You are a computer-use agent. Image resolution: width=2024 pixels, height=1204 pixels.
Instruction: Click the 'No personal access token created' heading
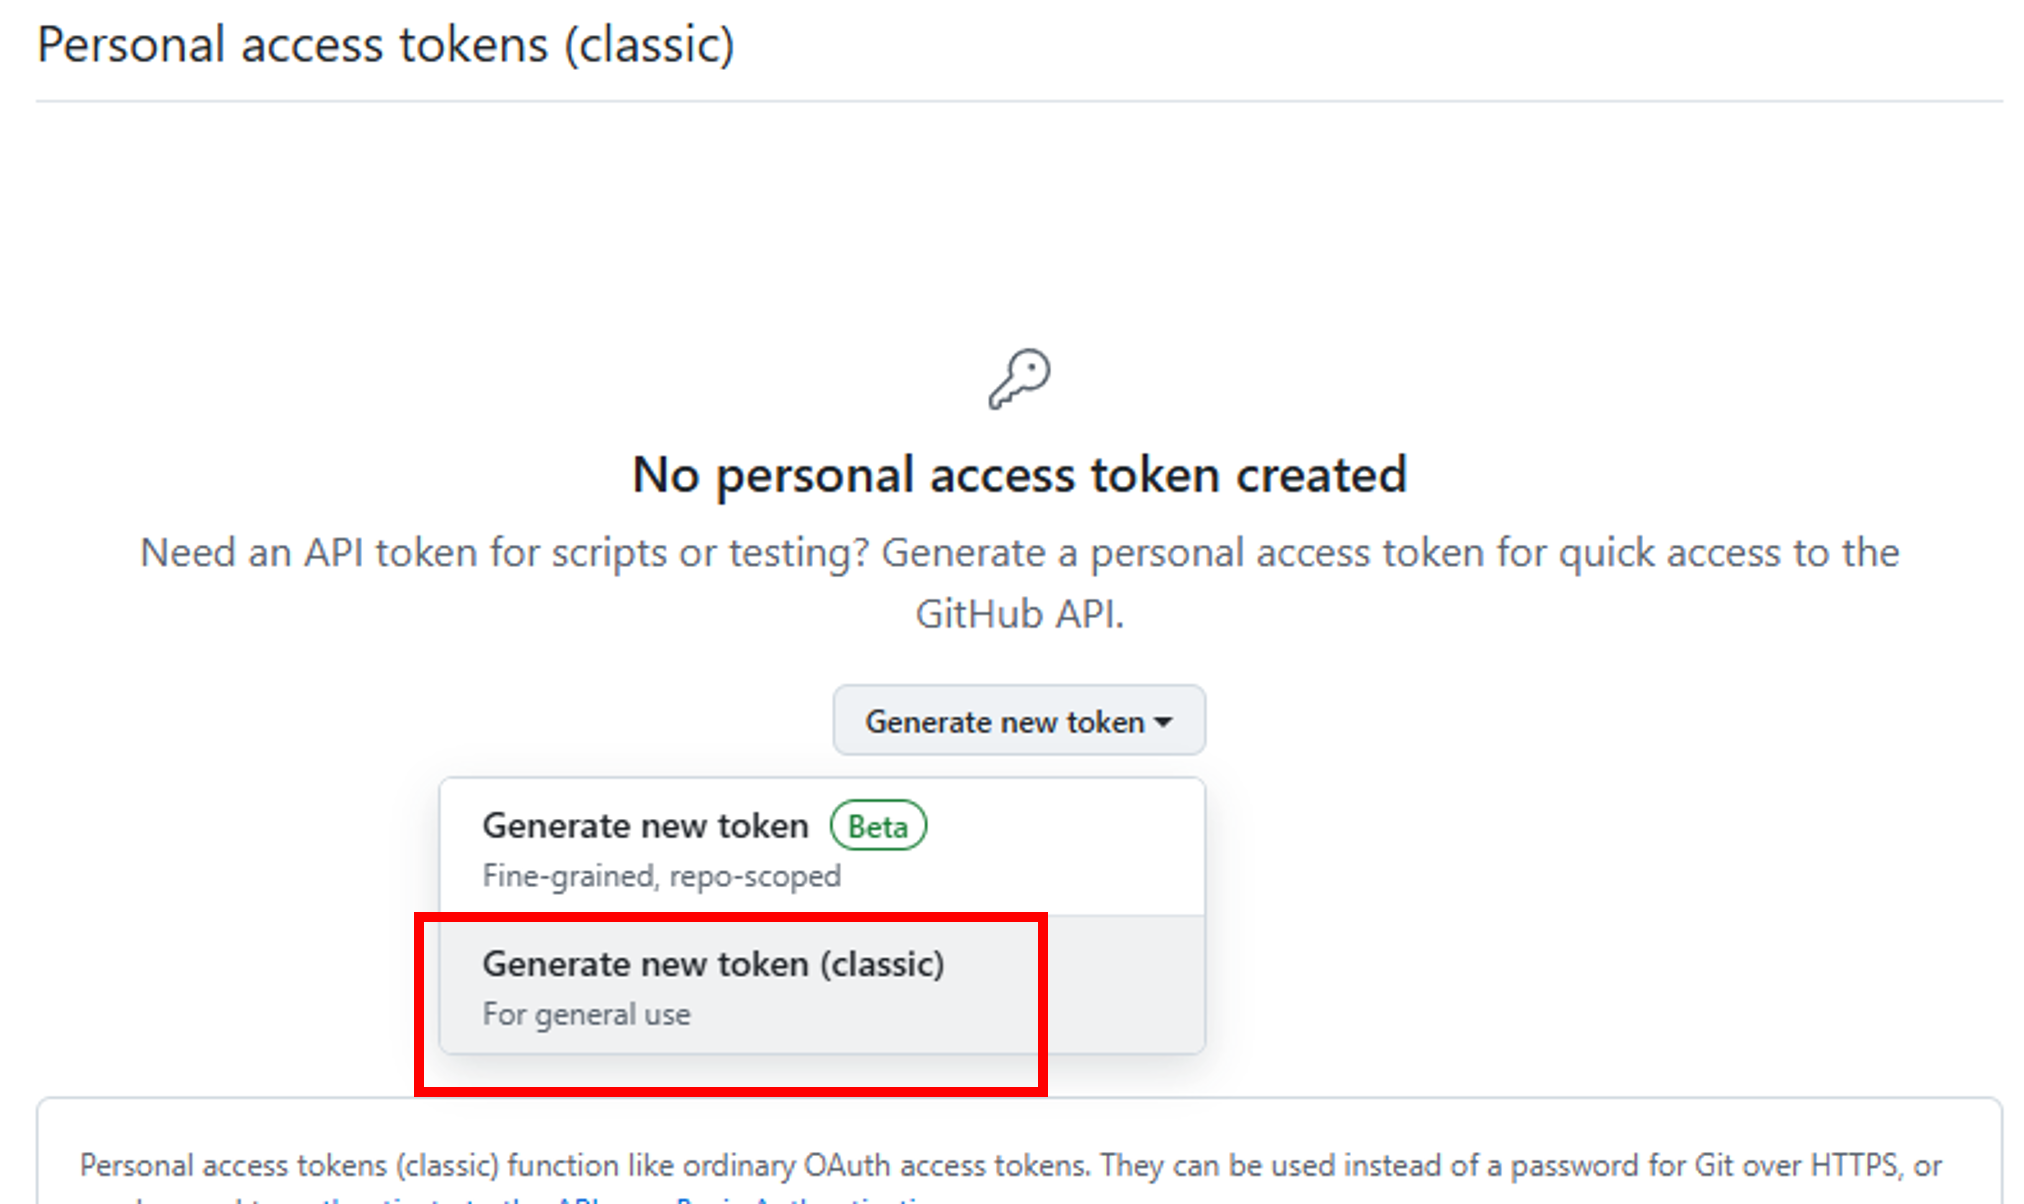1019,474
